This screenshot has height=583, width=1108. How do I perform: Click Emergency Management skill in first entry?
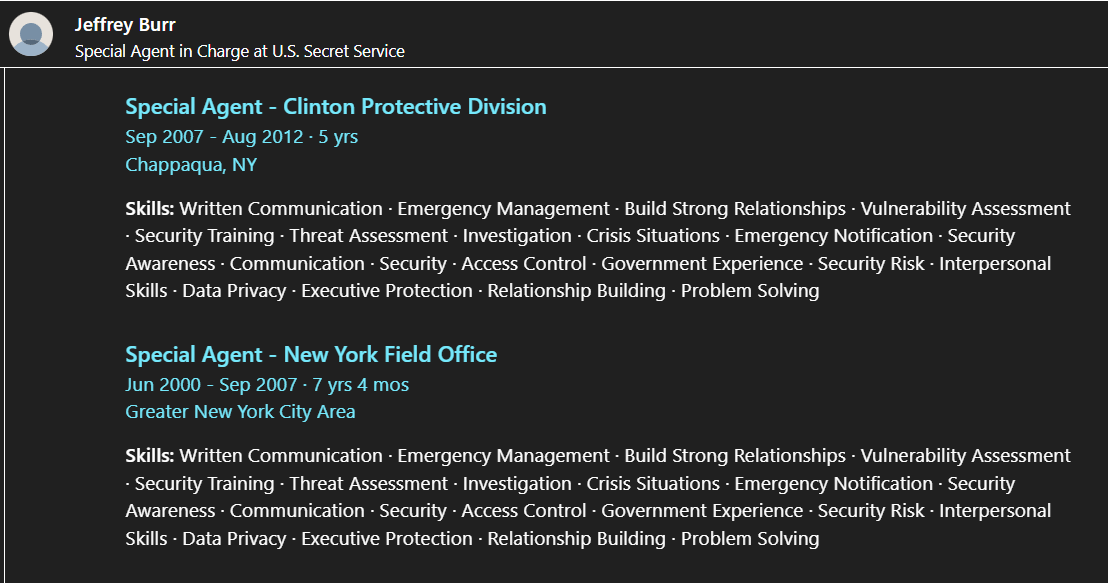(503, 208)
